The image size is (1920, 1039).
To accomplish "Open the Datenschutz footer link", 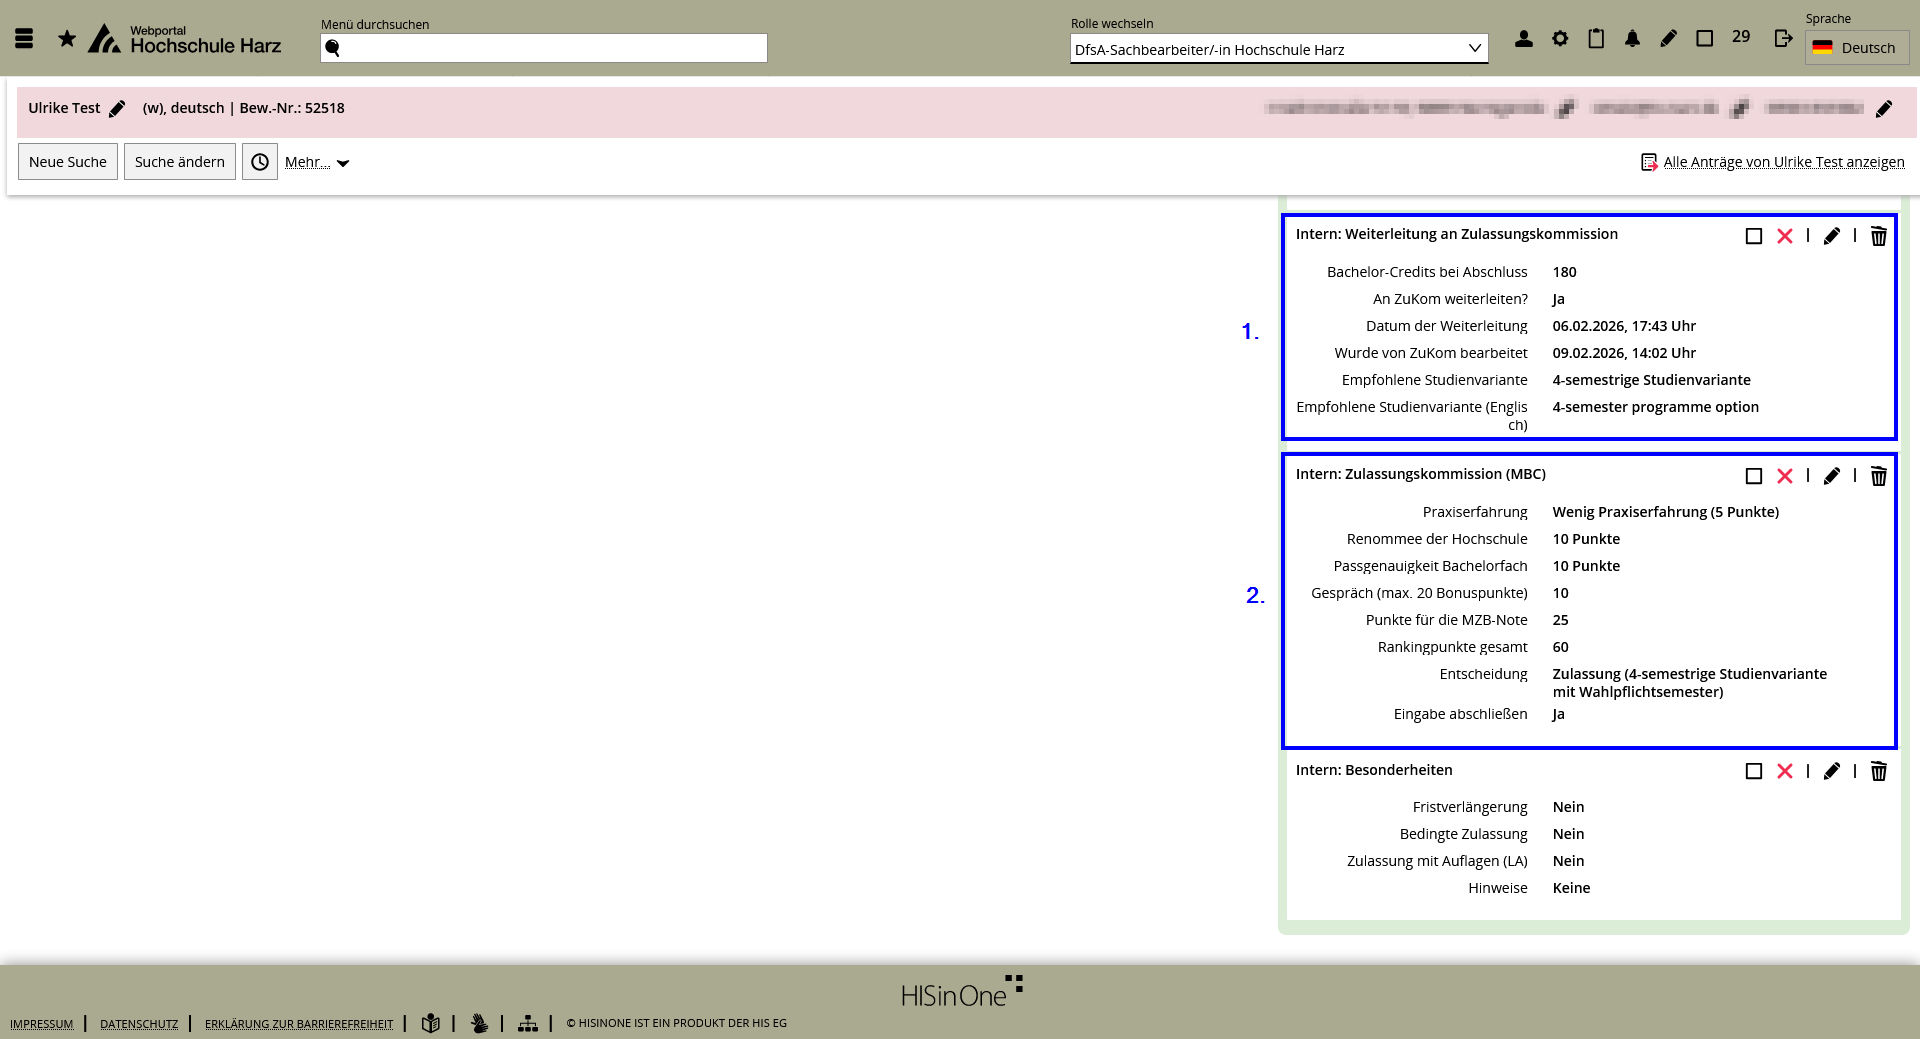I will tap(139, 1024).
